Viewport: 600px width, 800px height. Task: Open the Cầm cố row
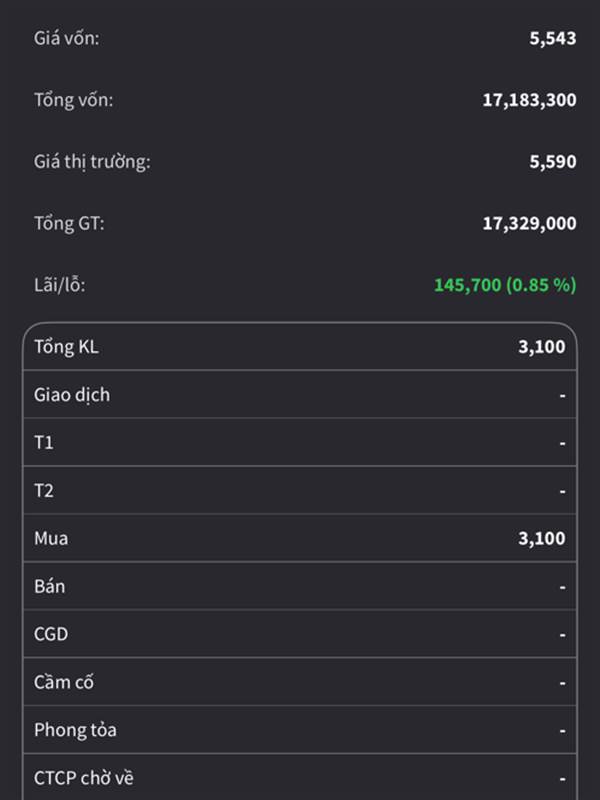click(x=300, y=683)
